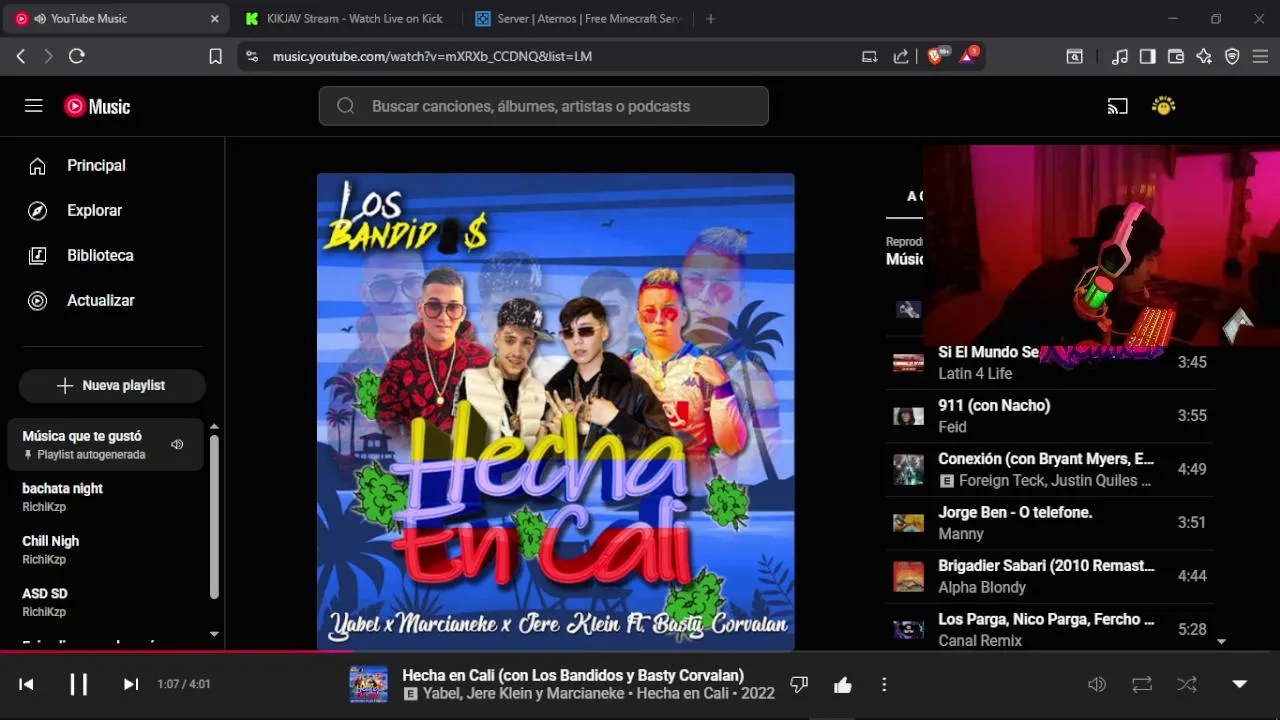Click the sidebar playlist scrollbar

point(214,516)
